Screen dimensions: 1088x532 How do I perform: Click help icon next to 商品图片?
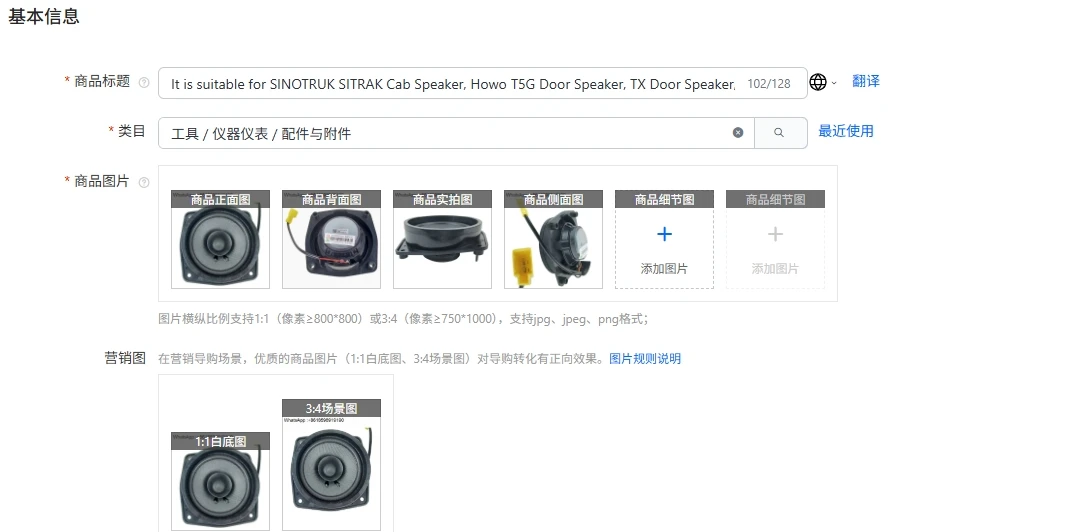pos(144,182)
